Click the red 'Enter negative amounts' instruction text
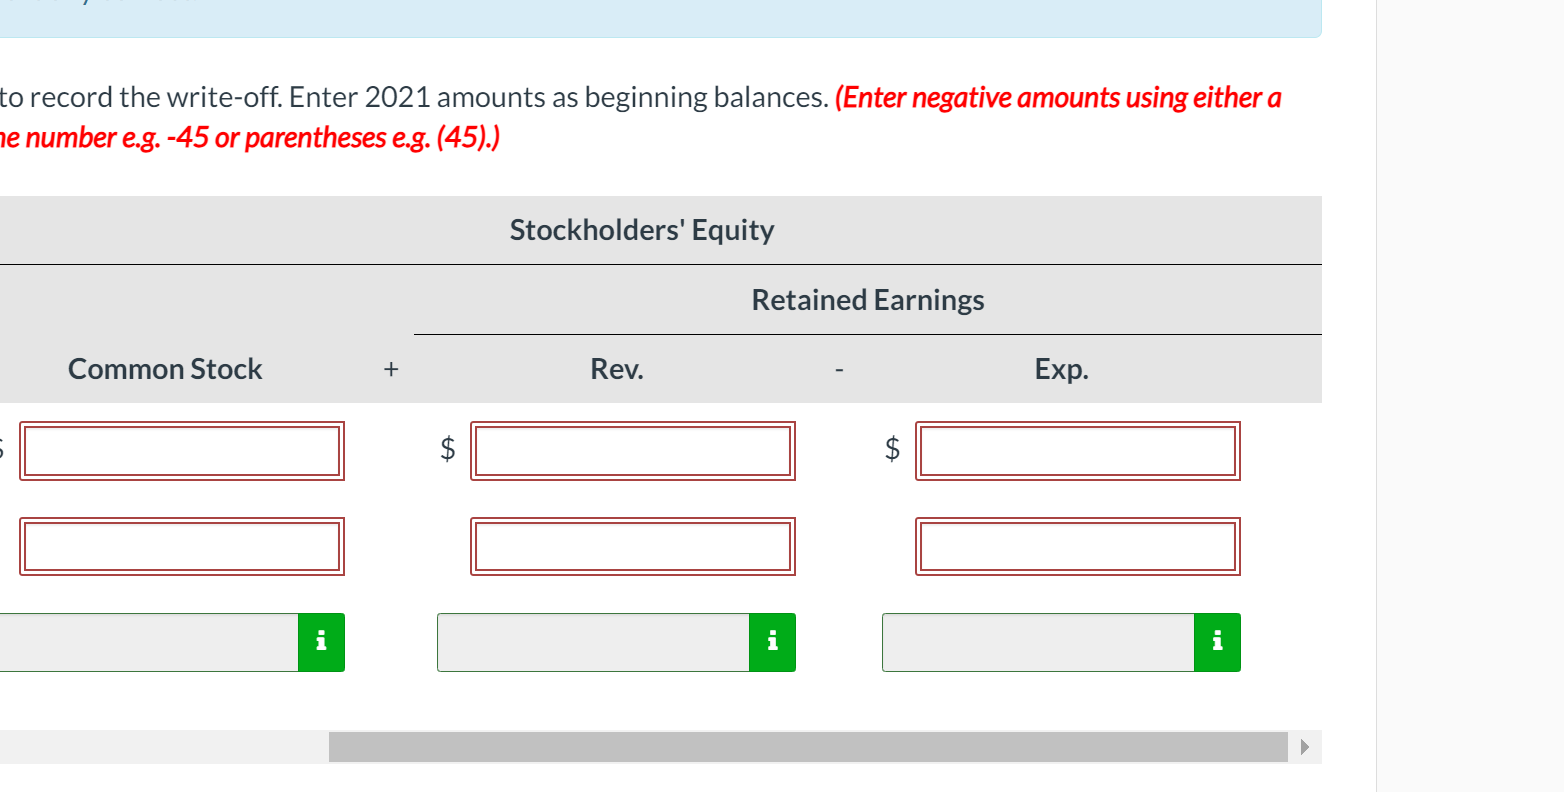 (641, 117)
